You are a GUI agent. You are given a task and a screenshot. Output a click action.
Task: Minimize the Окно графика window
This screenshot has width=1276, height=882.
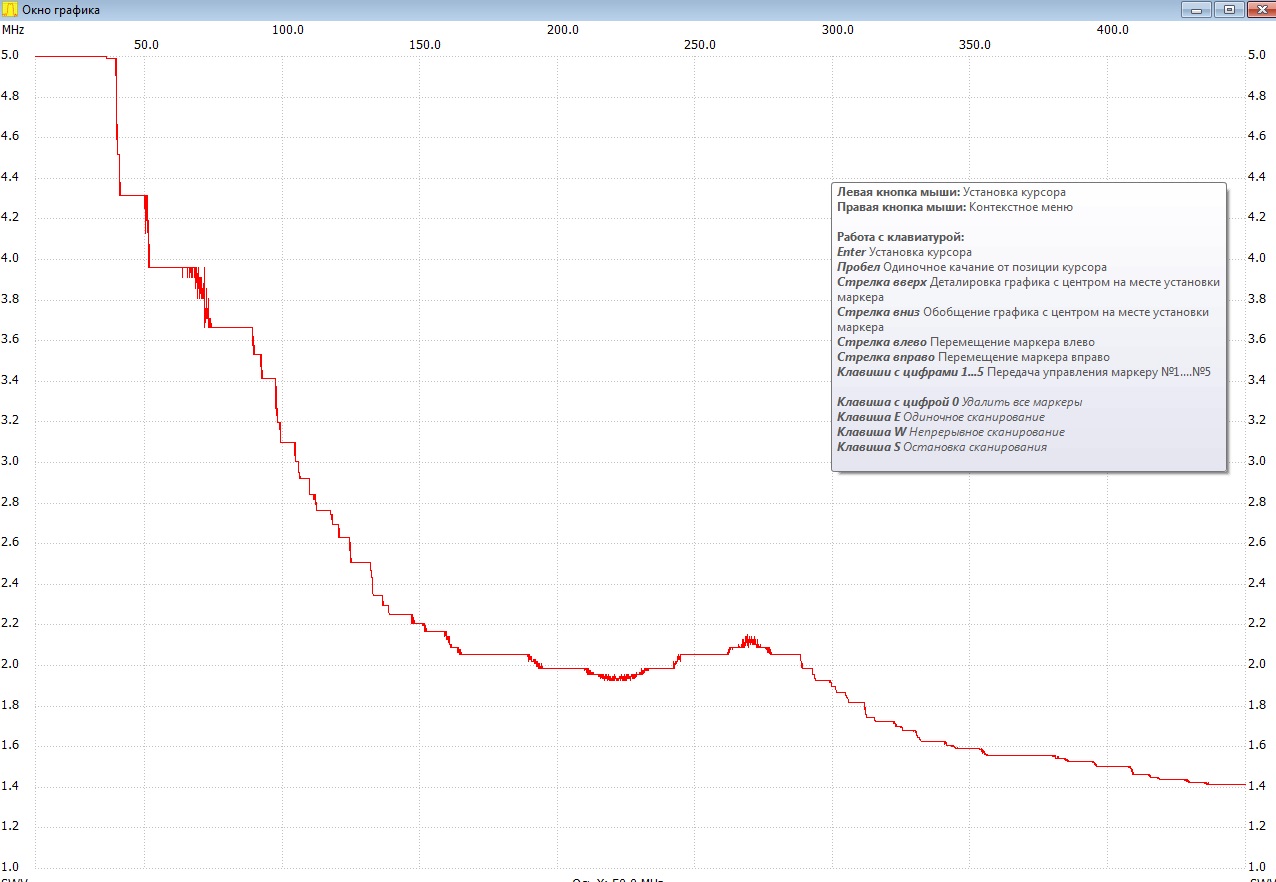[x=1196, y=9]
